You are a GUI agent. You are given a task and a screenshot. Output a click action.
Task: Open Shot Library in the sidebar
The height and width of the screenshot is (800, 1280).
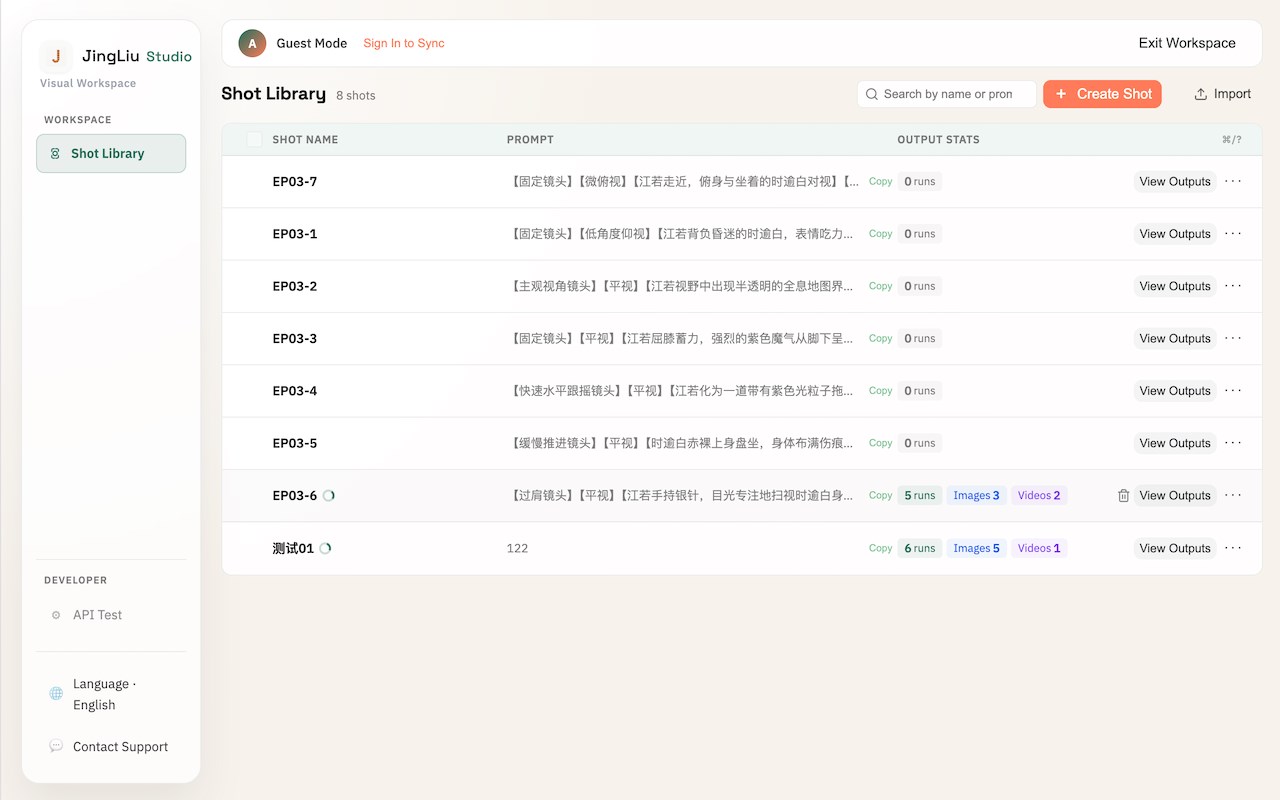pyautogui.click(x=111, y=153)
